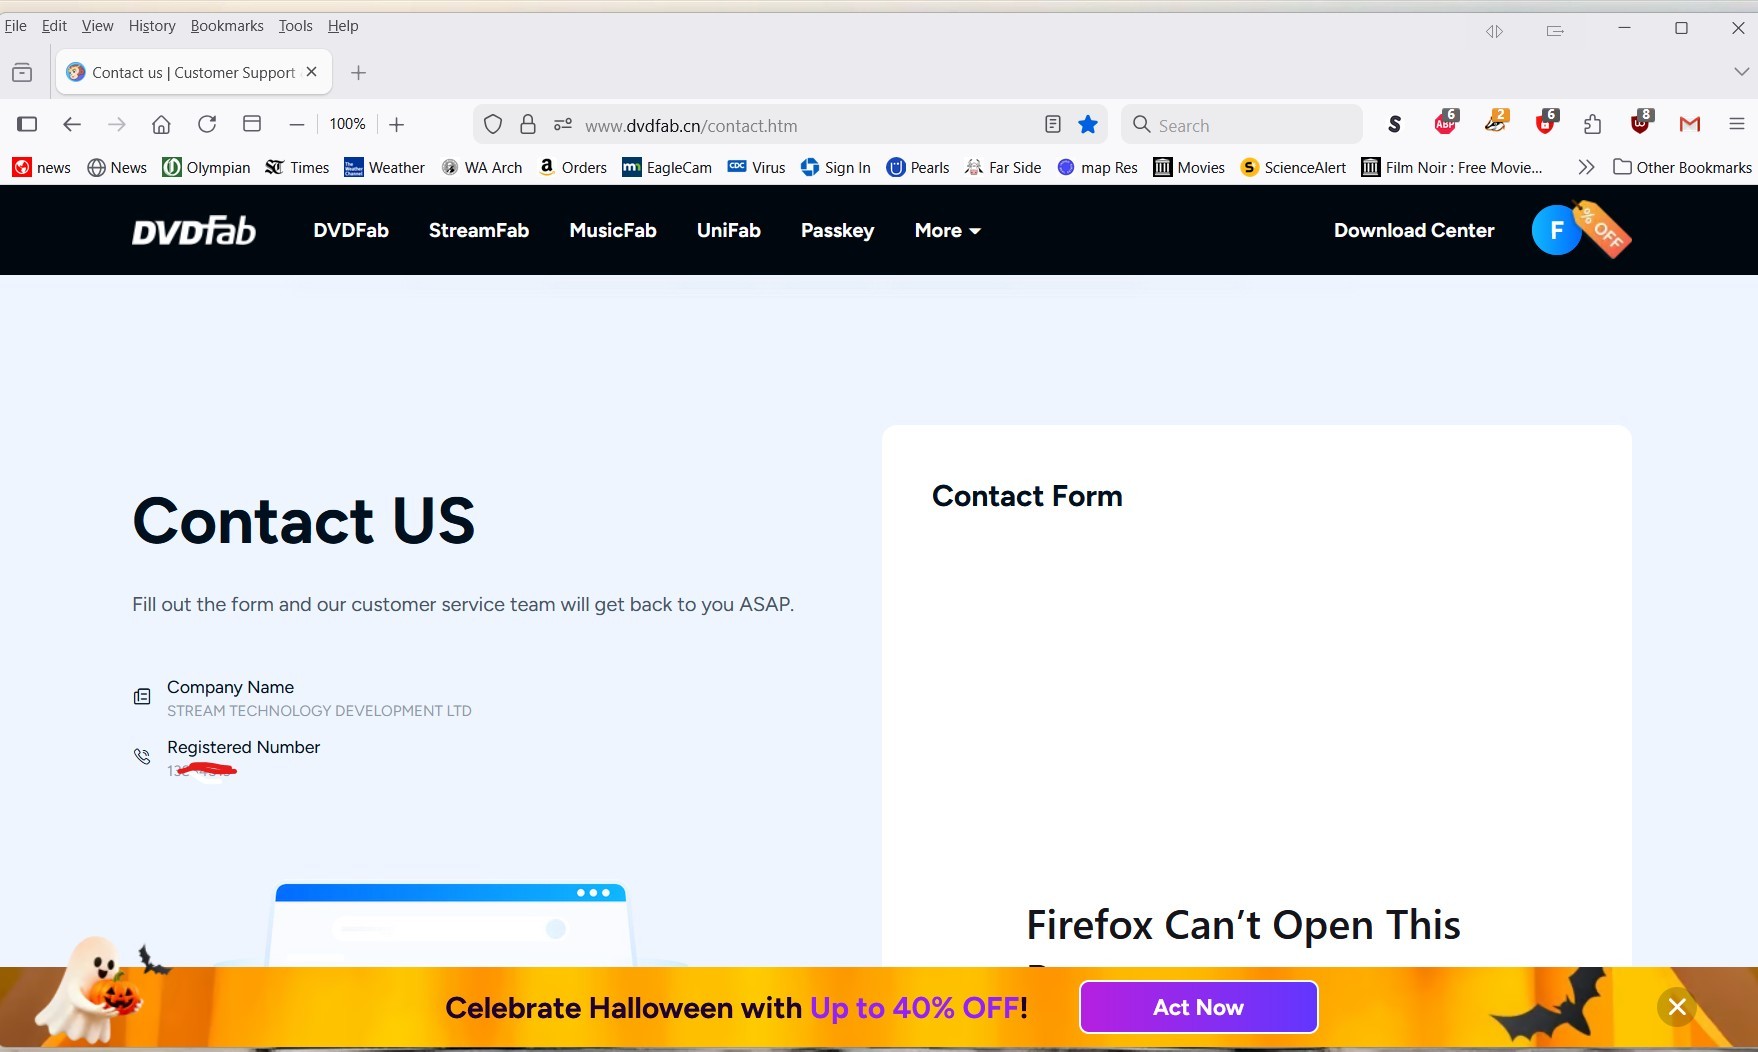Expand the list all tabs chevron

point(1741,72)
